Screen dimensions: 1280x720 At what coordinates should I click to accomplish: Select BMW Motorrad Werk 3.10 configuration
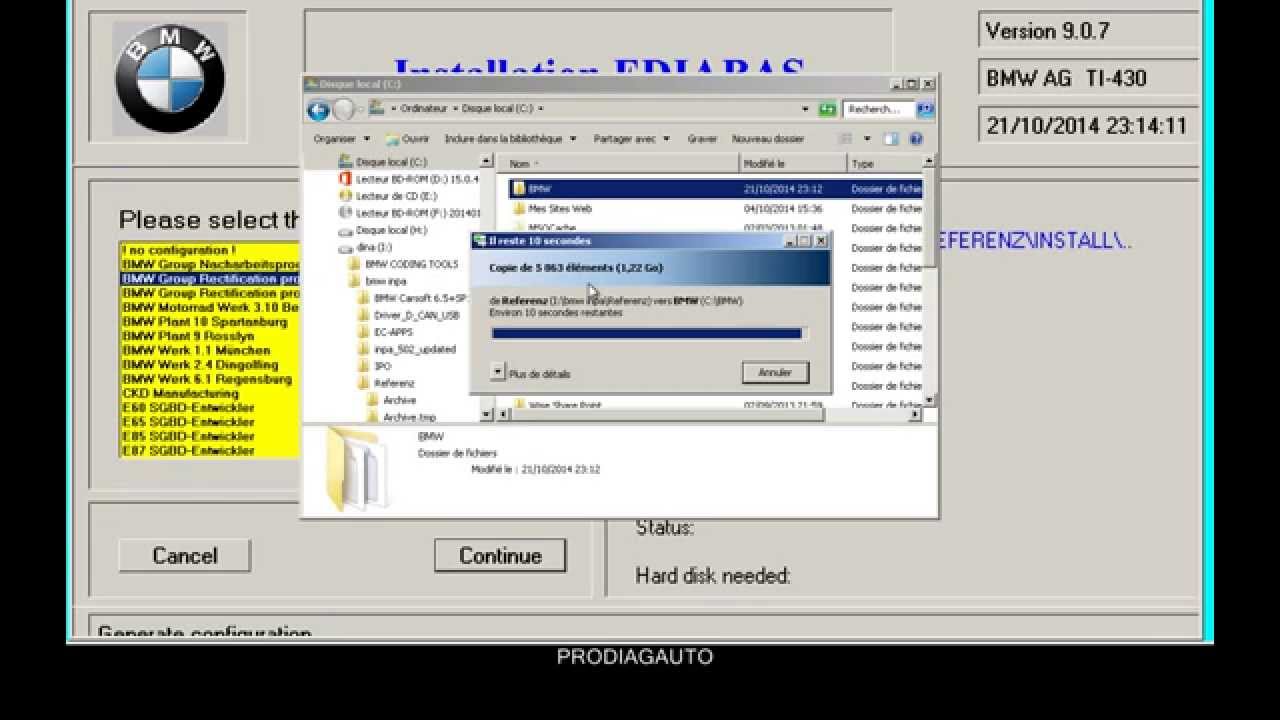pos(210,308)
